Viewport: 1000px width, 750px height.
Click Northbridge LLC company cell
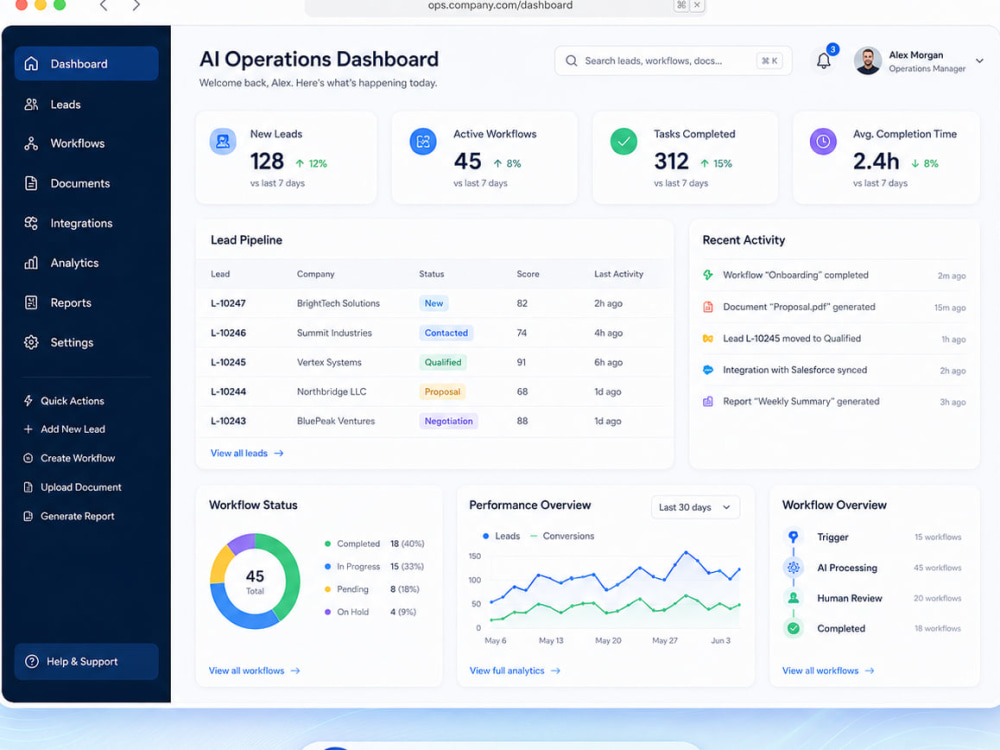coord(331,392)
